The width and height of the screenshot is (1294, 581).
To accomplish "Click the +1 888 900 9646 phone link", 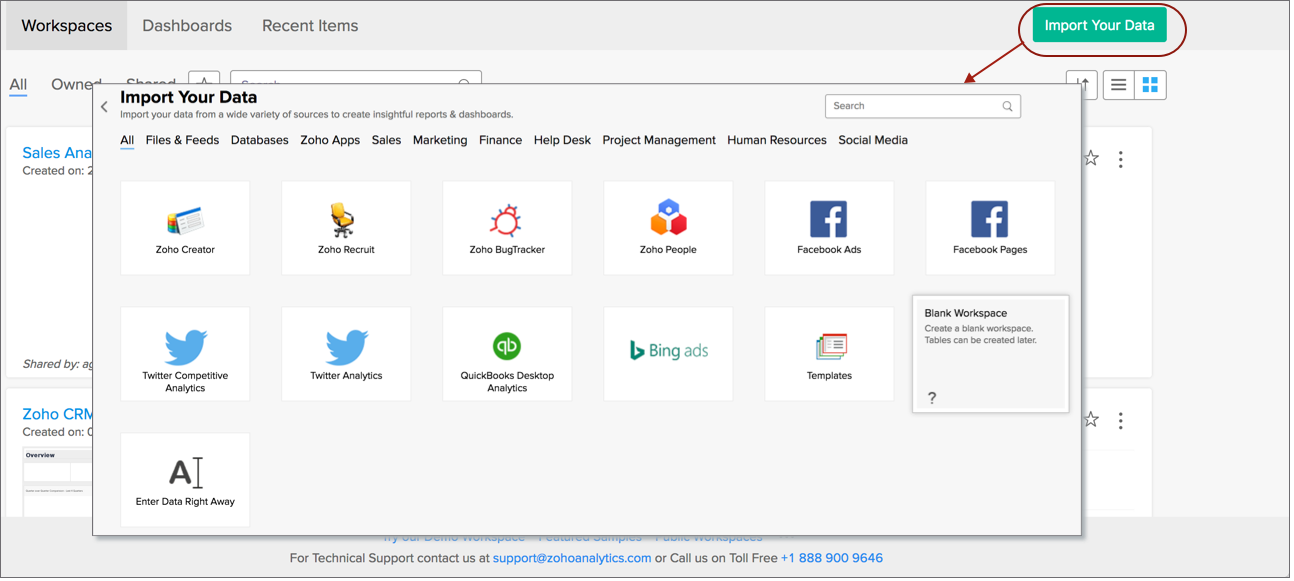I will (x=832, y=558).
